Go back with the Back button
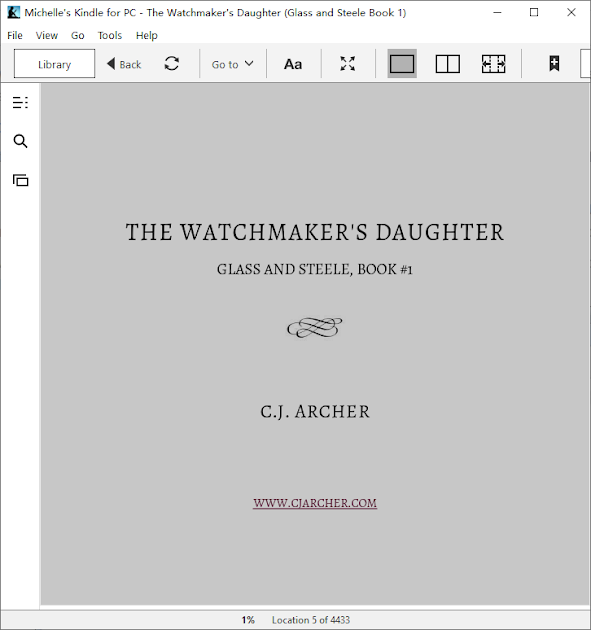Viewport: 591px width, 630px height. point(124,64)
